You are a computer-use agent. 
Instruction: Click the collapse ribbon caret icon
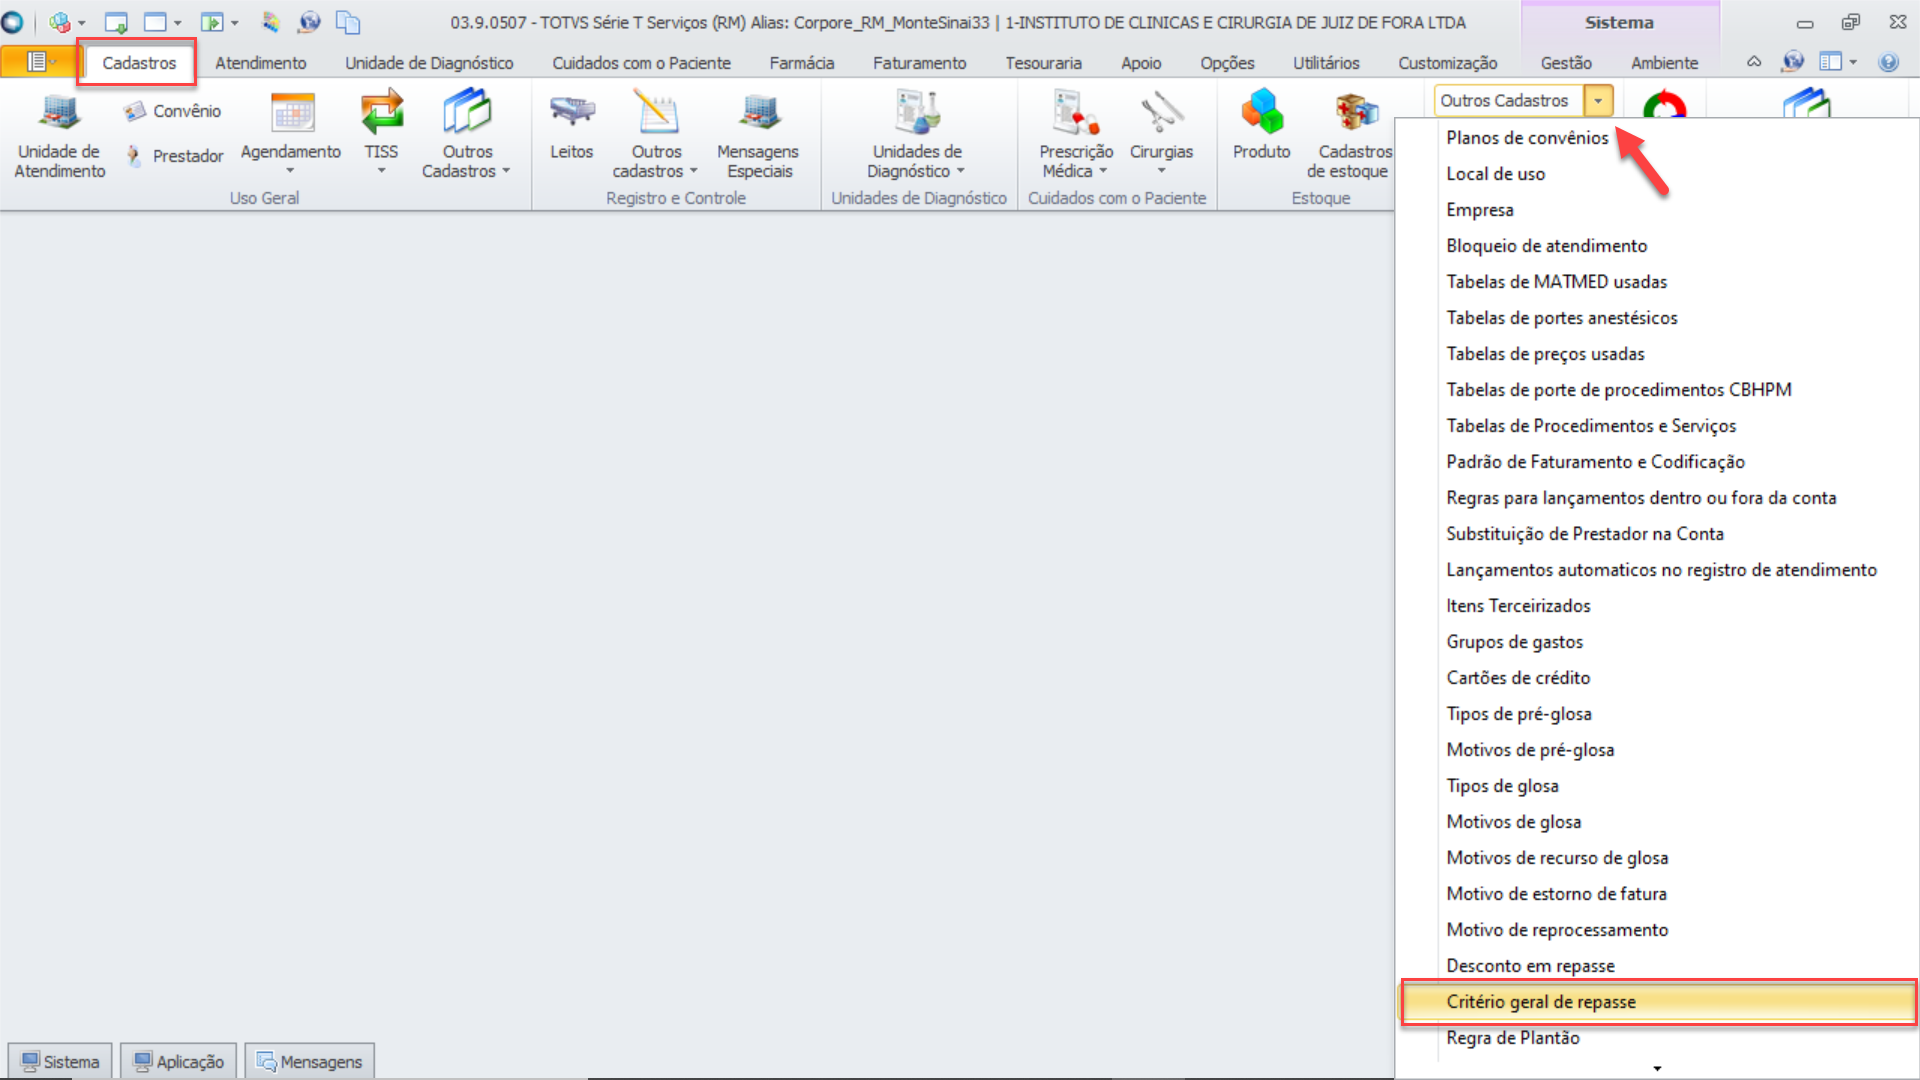1754,62
